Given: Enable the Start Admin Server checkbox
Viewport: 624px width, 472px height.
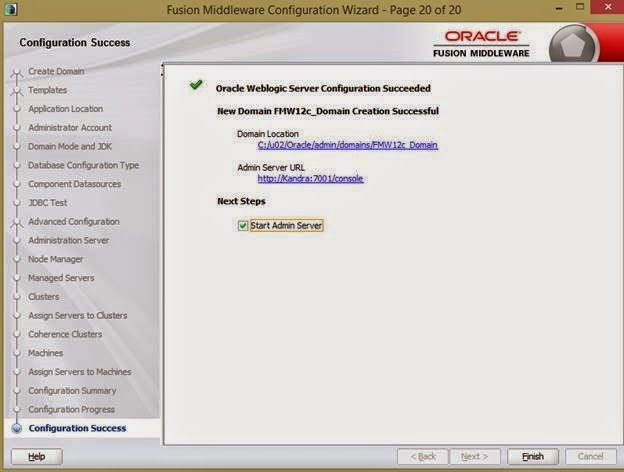Looking at the screenshot, I should [x=243, y=226].
